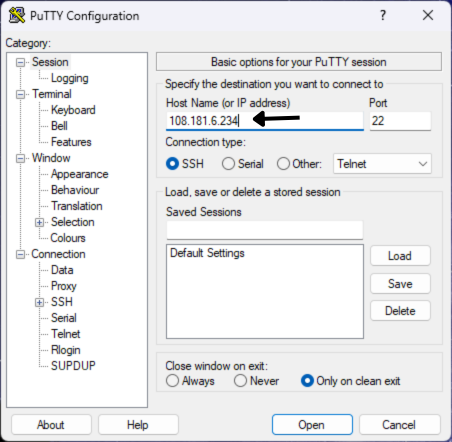Open the Keyboard settings category
Image resolution: width=452 pixels, height=442 pixels.
73,110
